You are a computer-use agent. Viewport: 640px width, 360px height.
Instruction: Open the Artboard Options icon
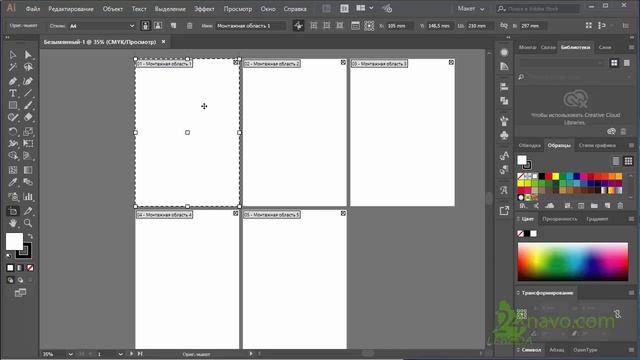[x=356, y=26]
